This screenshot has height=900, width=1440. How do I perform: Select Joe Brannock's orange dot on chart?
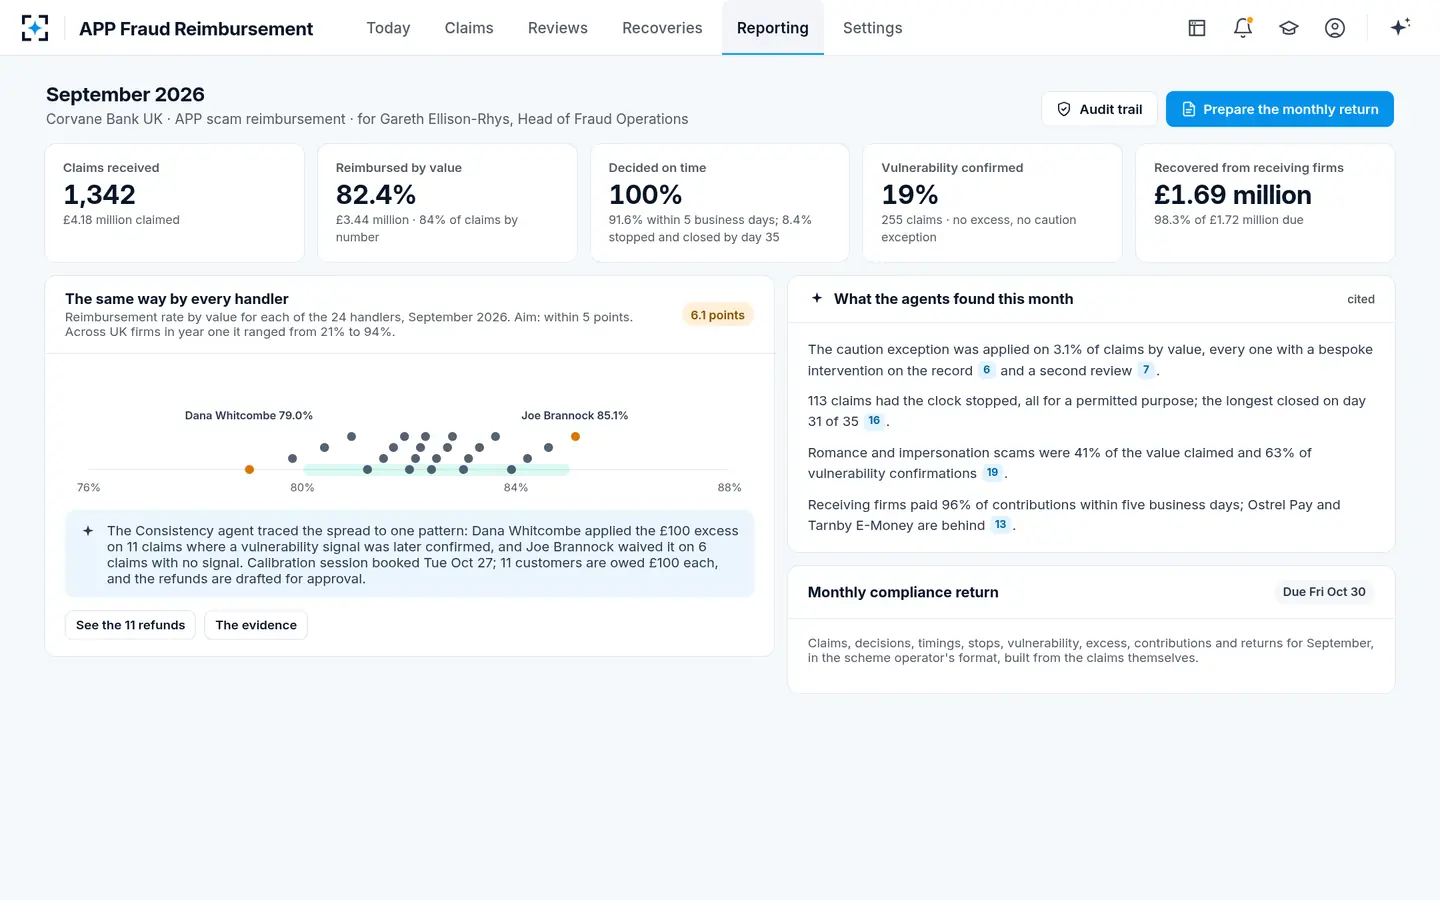pyautogui.click(x=575, y=436)
